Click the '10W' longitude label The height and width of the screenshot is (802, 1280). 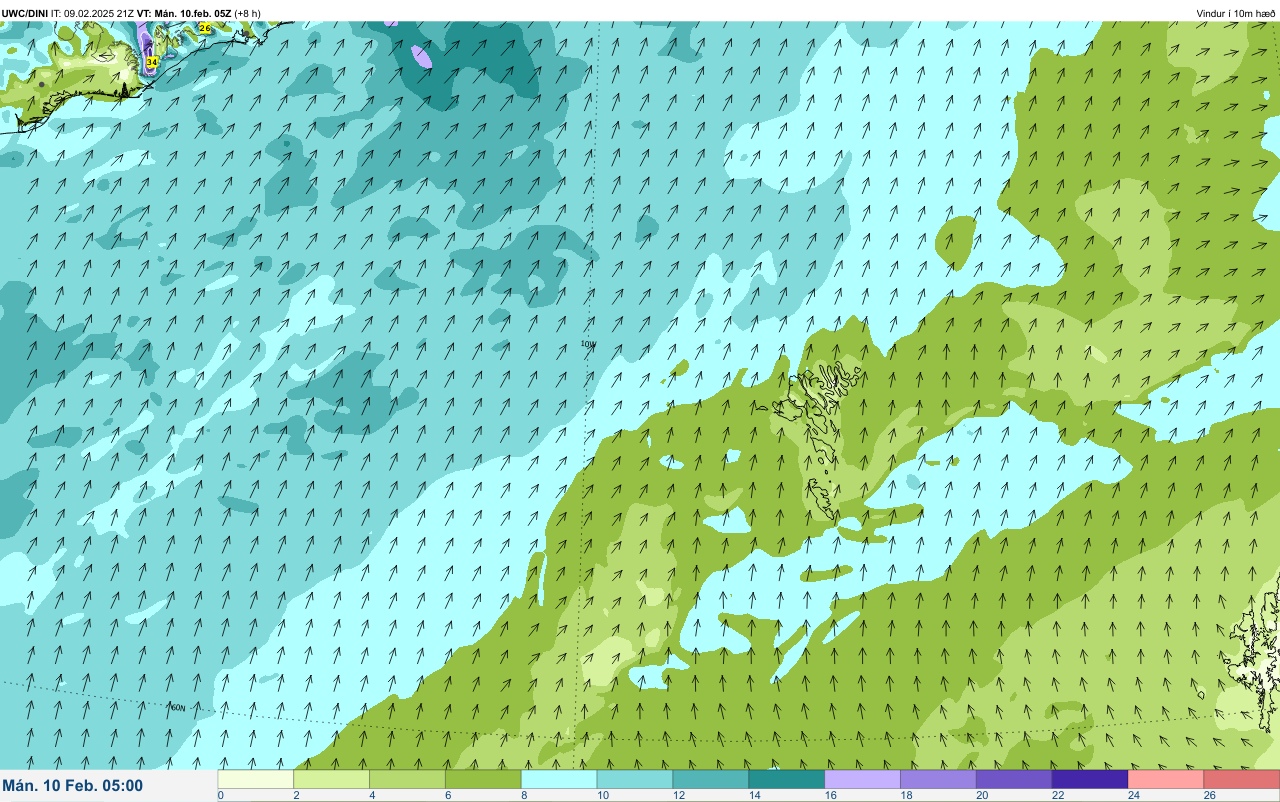588,344
